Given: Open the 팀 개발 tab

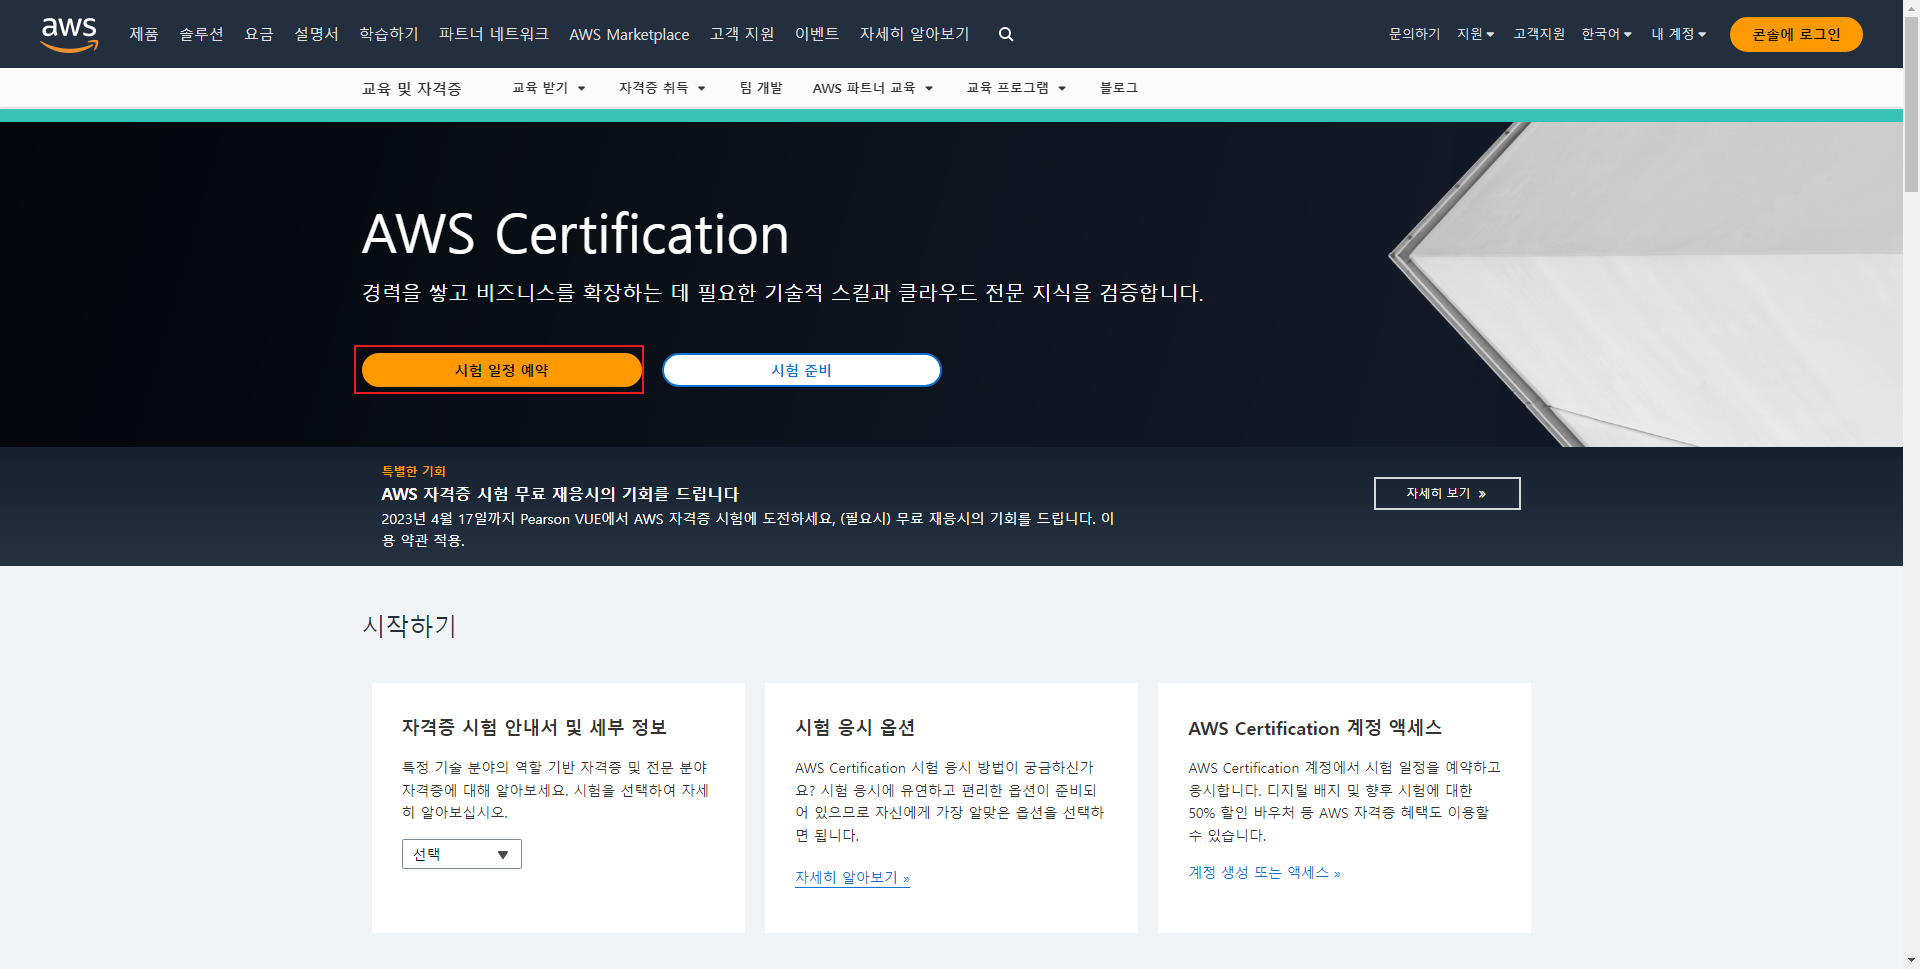Looking at the screenshot, I should 761,88.
